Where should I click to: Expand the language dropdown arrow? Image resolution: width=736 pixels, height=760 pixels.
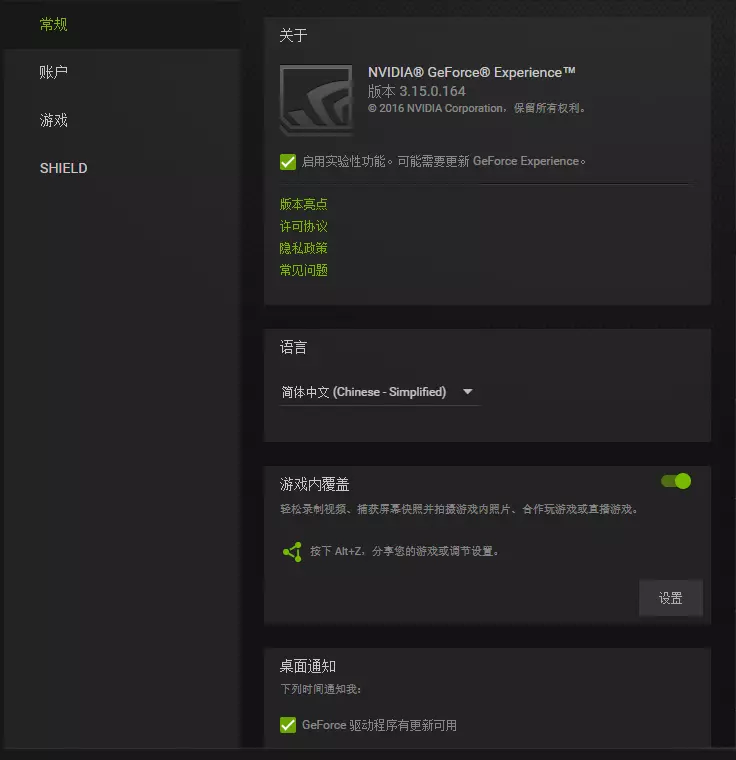(467, 392)
